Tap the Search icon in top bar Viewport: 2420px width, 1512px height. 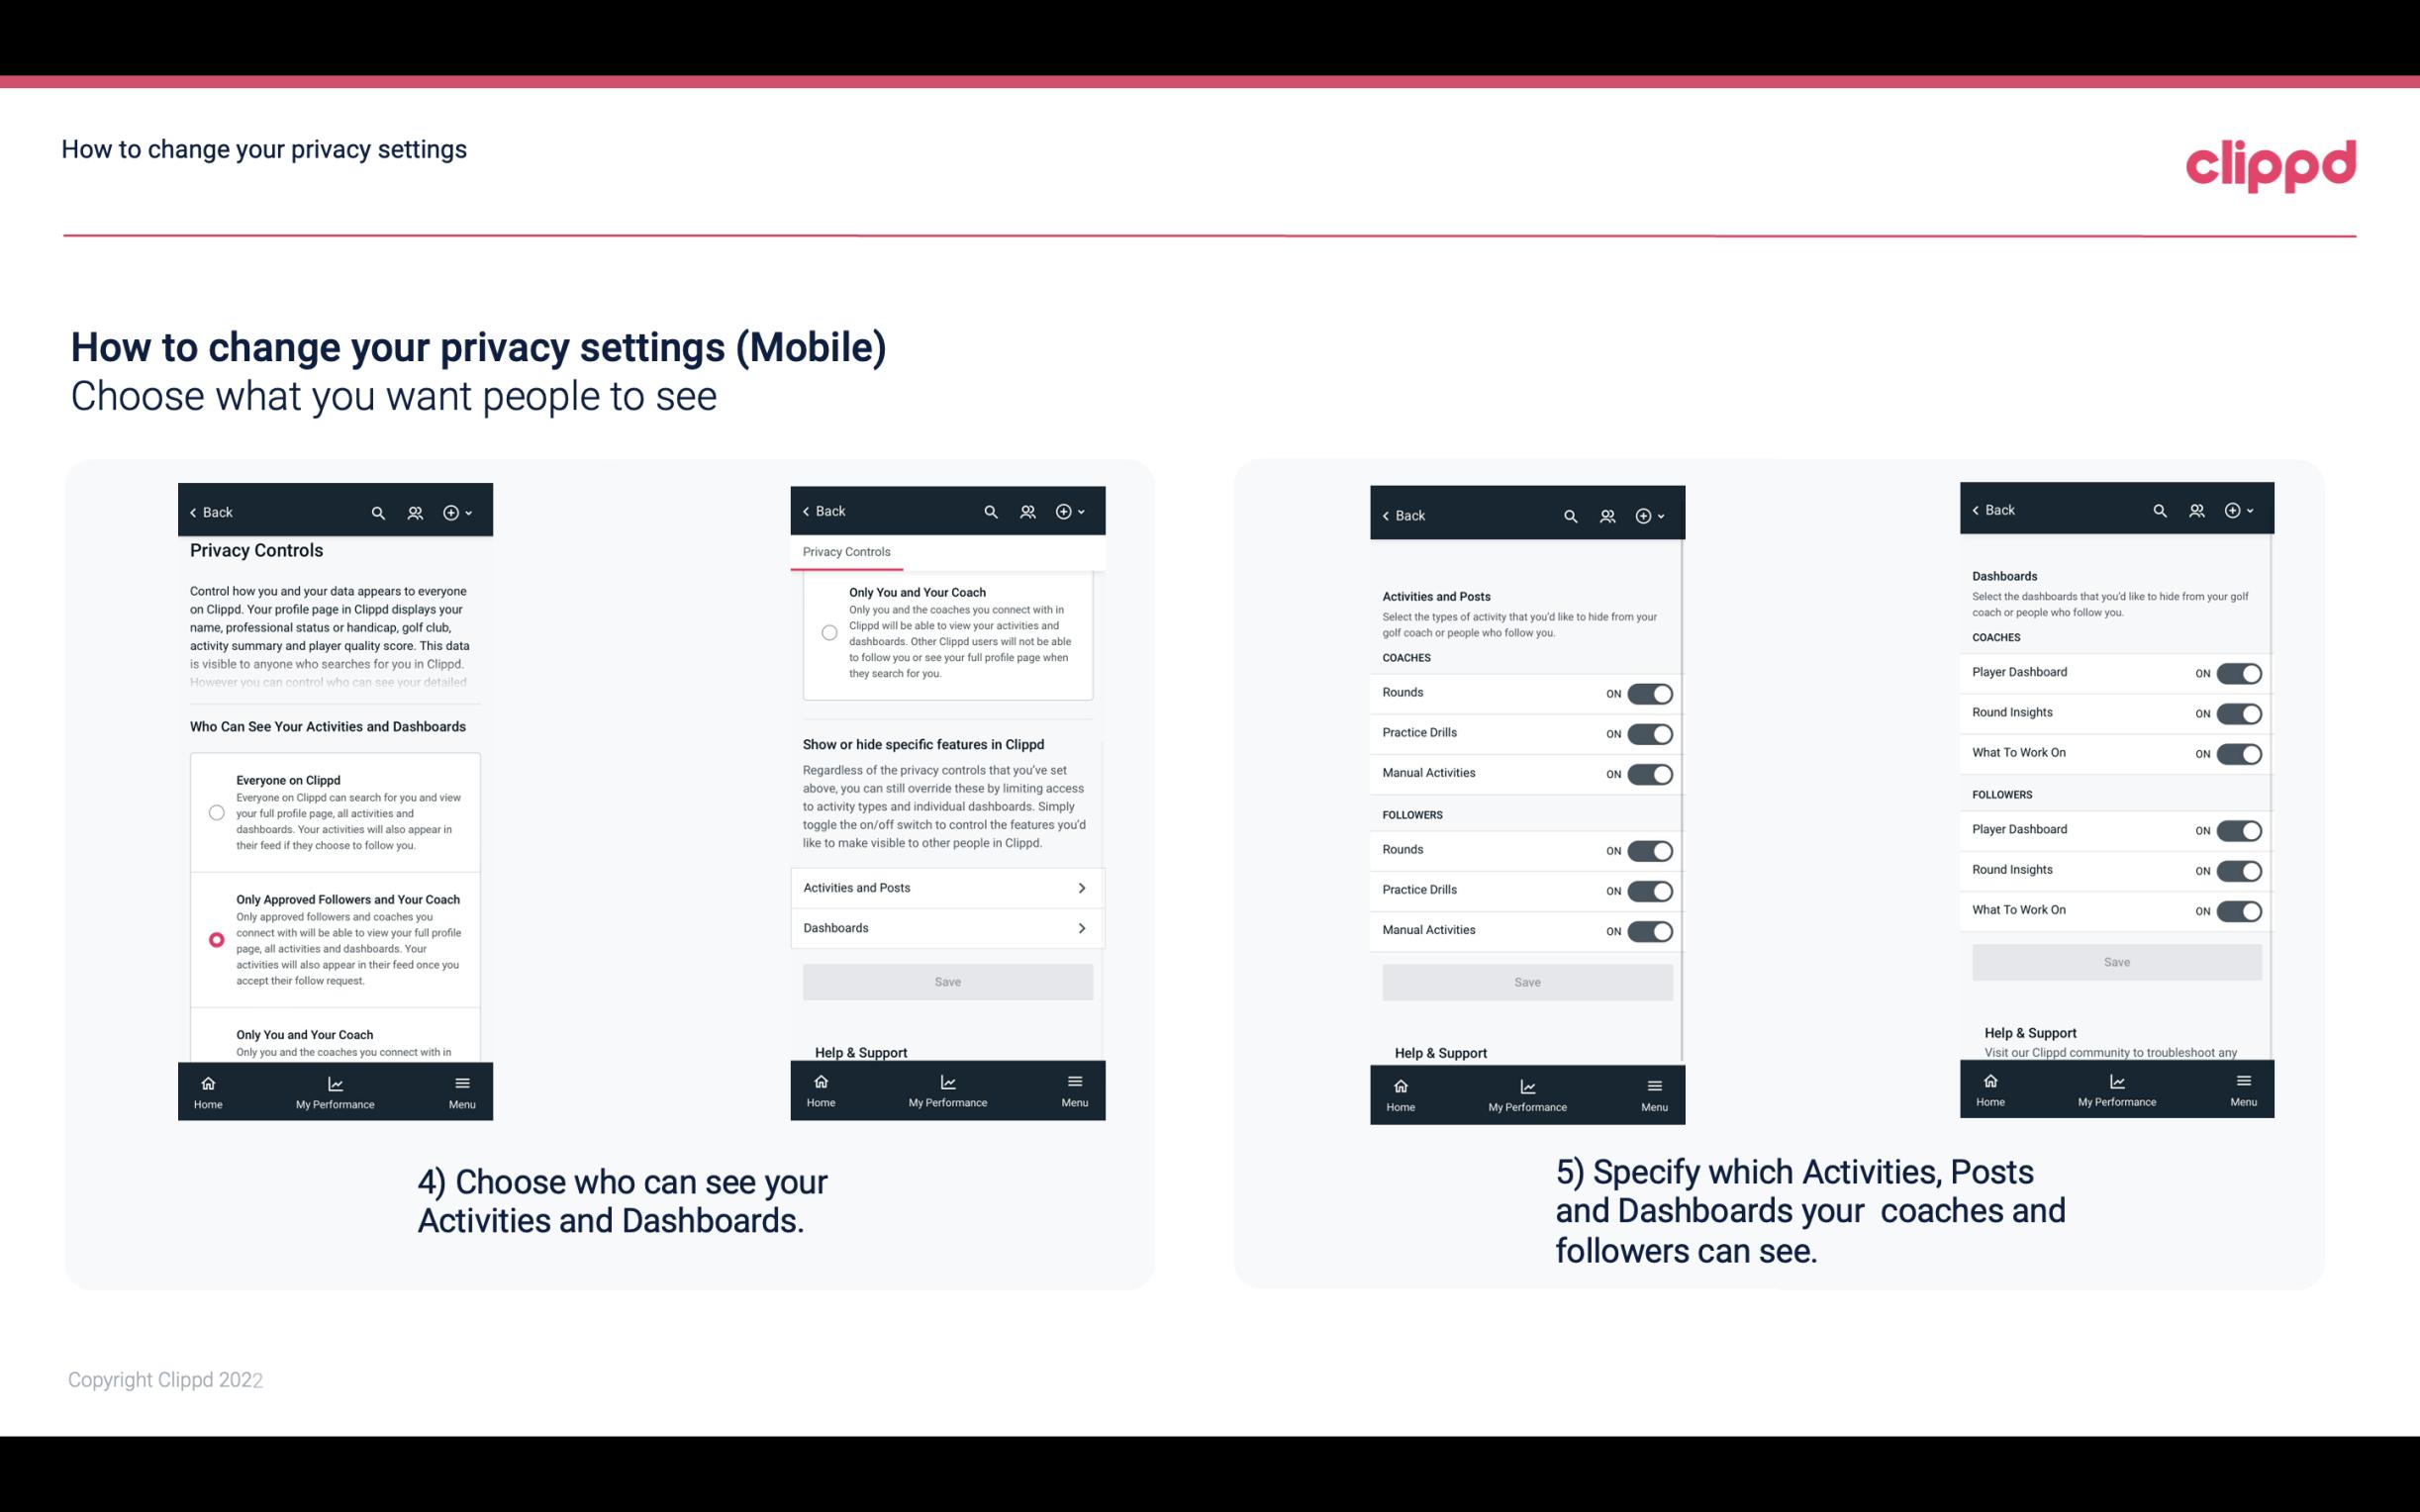coord(378,511)
